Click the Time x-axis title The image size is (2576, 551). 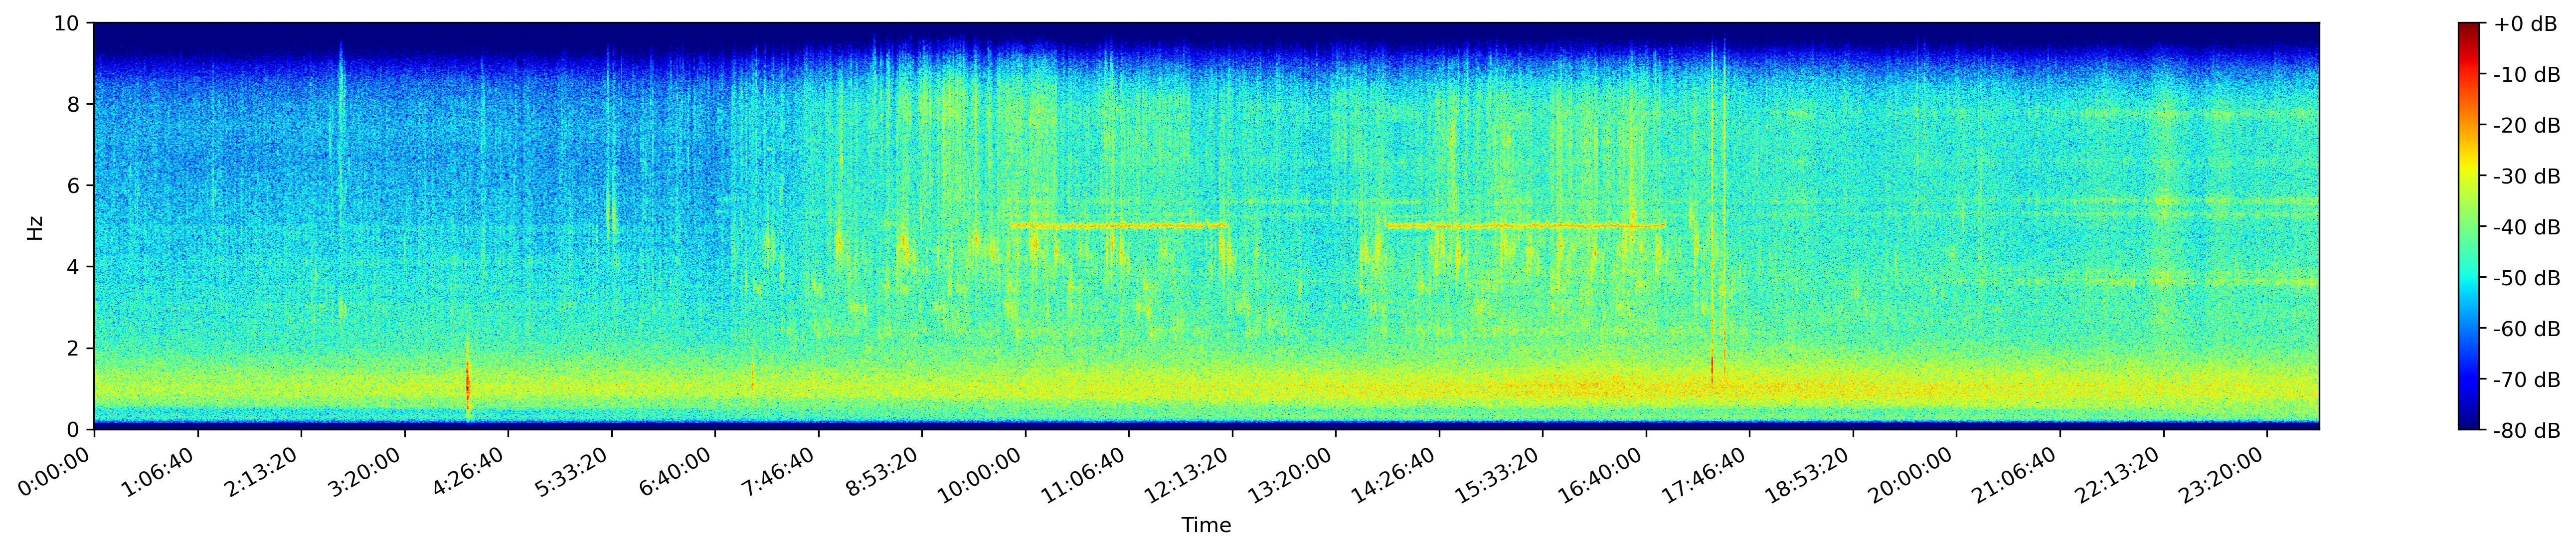pos(1206,525)
